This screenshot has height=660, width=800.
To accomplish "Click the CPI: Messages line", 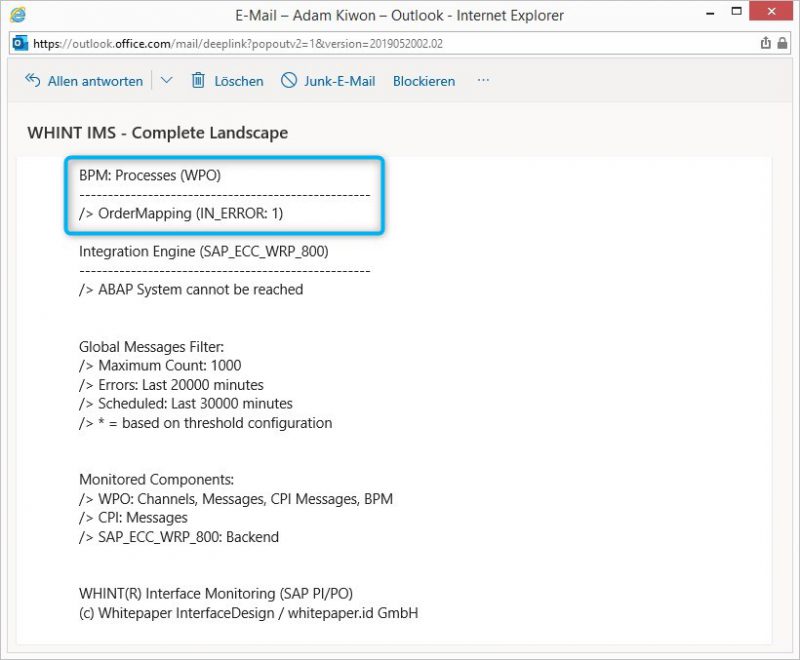I will [133, 518].
